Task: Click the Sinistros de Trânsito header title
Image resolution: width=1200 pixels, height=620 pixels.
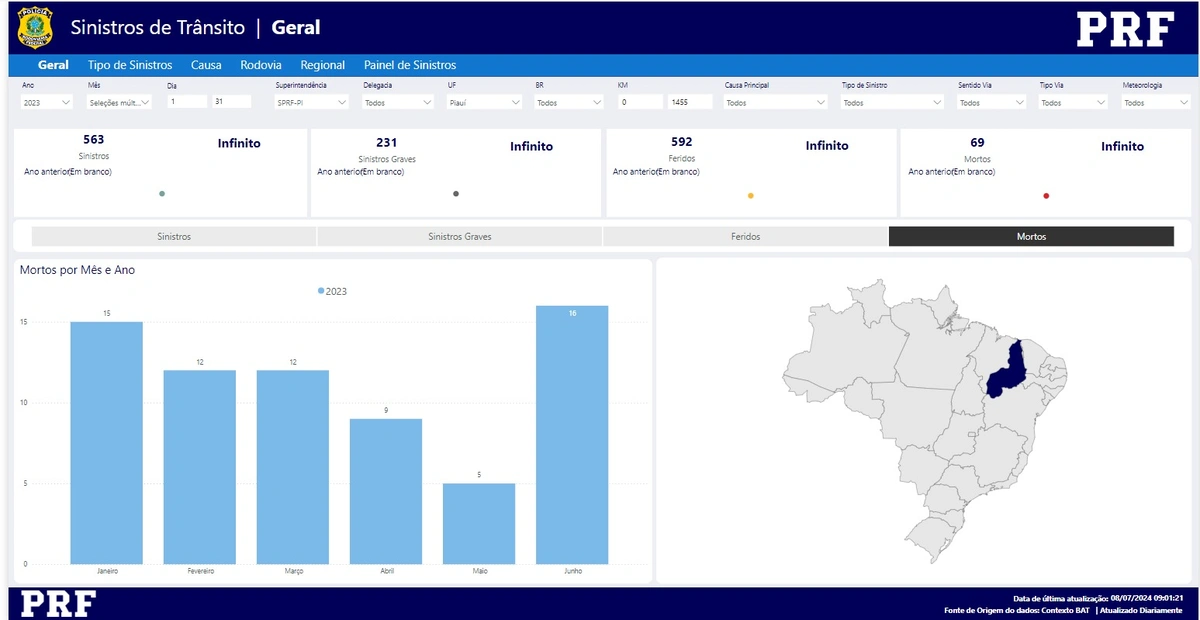Action: click(159, 28)
